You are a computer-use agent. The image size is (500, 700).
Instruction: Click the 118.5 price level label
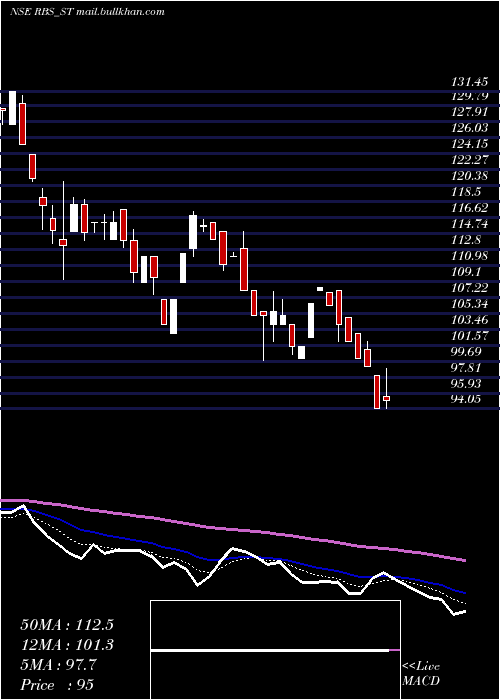click(467, 192)
